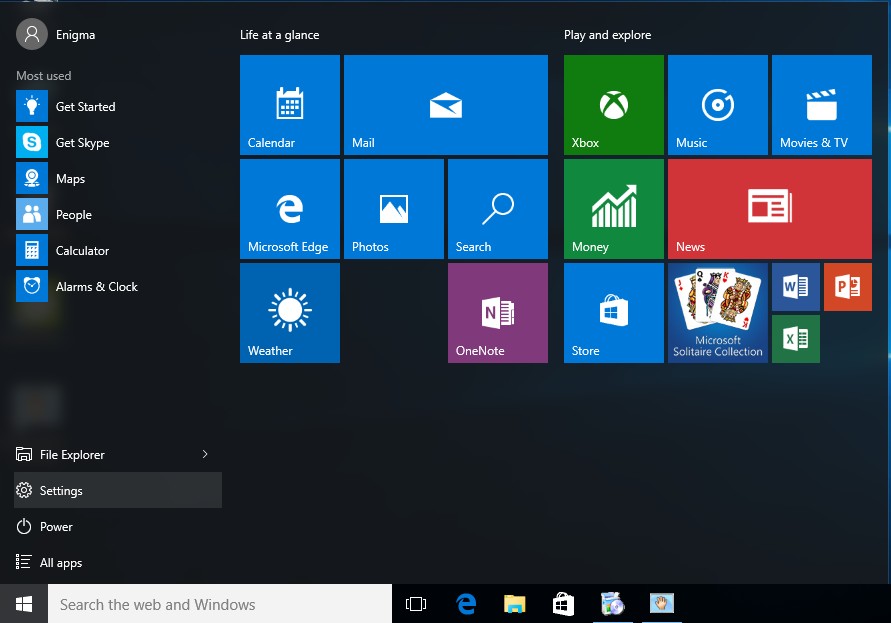Click the Windows Start button
Screen dimensions: 891x623
click(24, 604)
